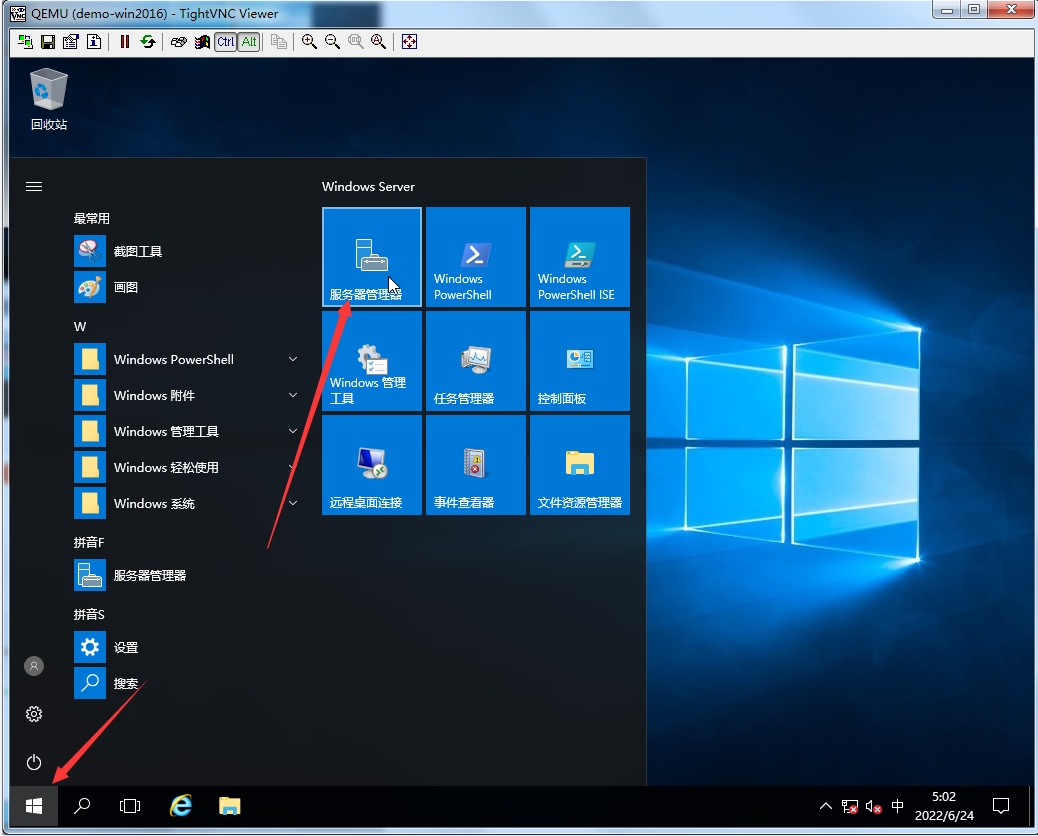The height and width of the screenshot is (836, 1038).
Task: Click the 中 input method indicator
Action: pos(897,806)
